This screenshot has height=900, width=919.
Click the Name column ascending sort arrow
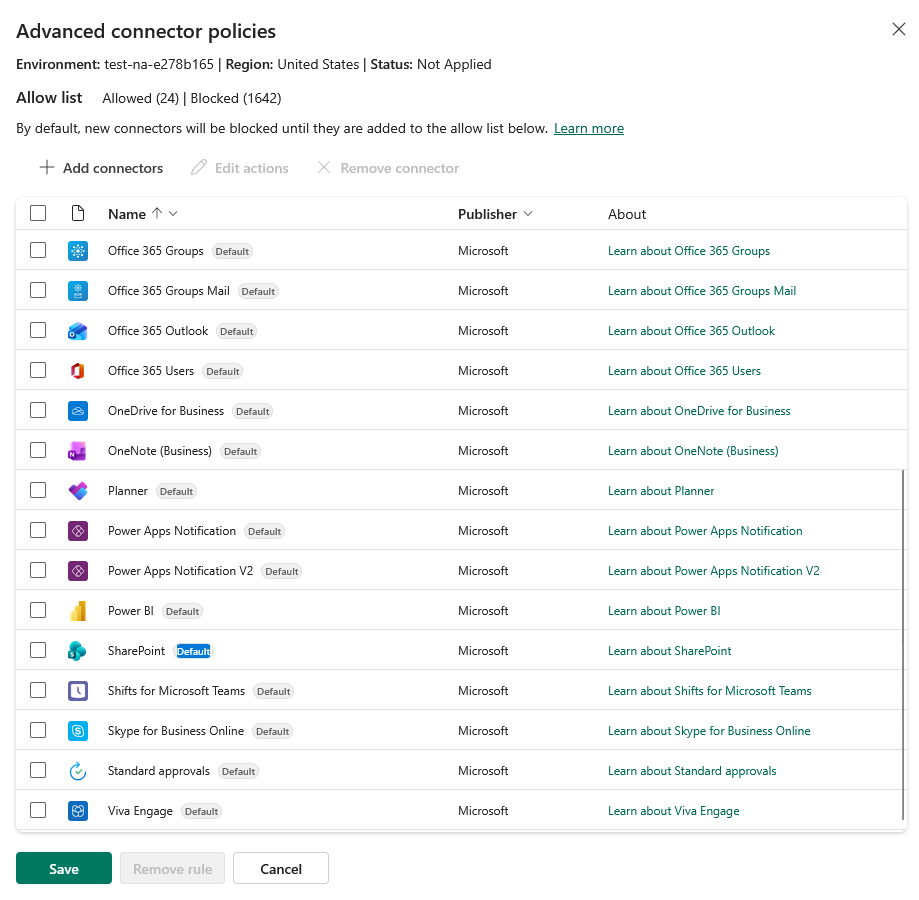(156, 213)
